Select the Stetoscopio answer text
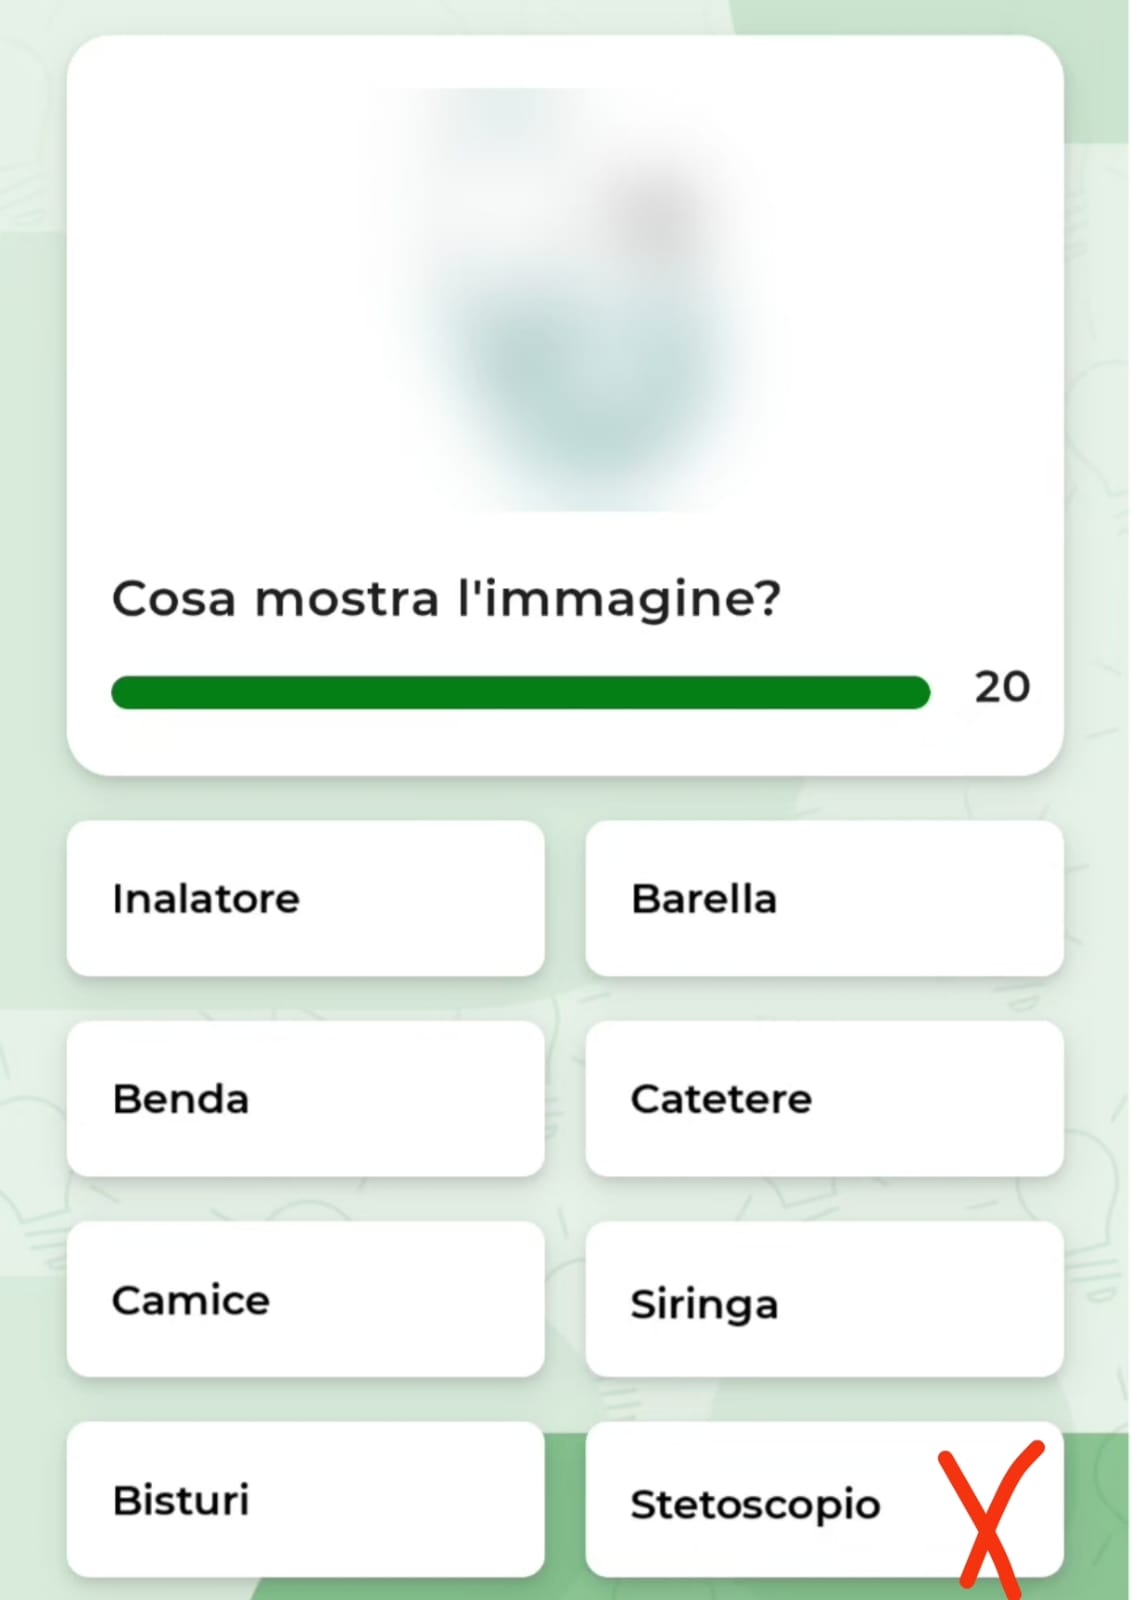The image size is (1131, 1600). [x=755, y=1503]
